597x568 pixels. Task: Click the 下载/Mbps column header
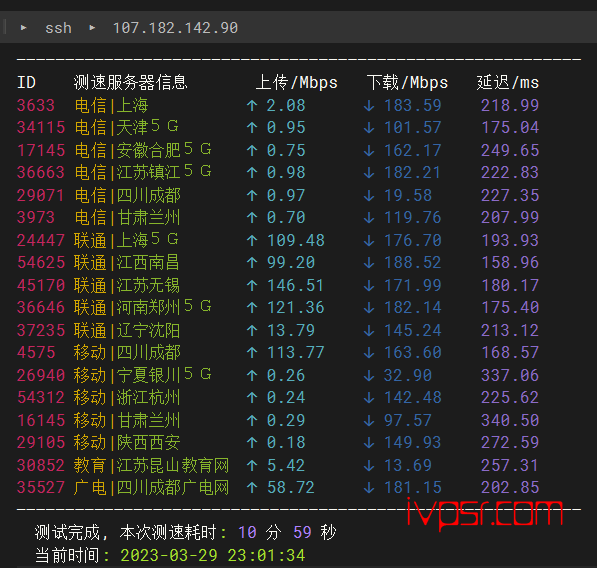coord(407,83)
